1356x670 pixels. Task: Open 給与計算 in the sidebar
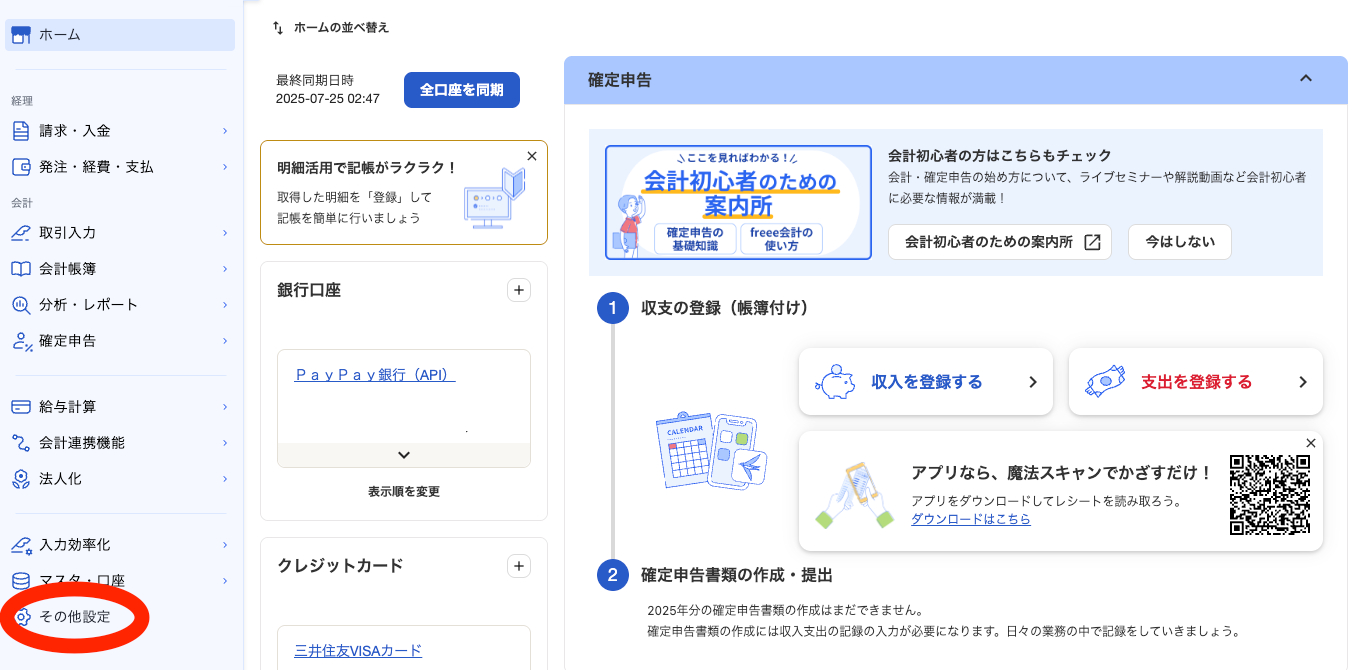pyautogui.click(x=74, y=406)
